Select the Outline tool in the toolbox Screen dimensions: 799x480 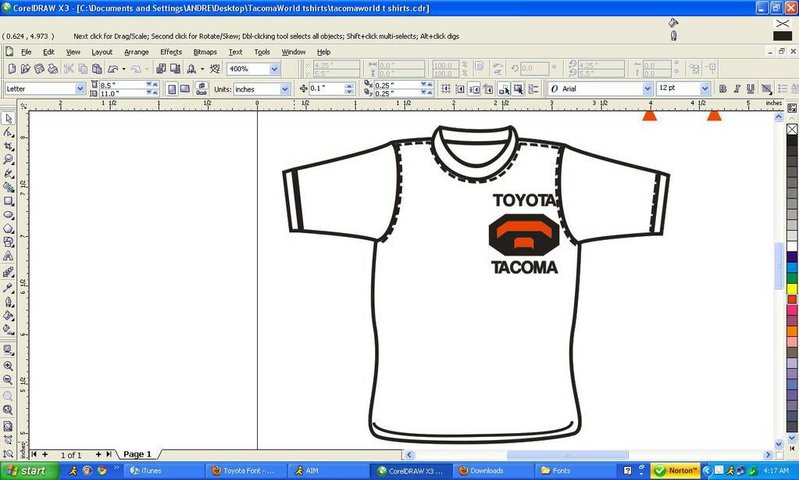point(8,302)
